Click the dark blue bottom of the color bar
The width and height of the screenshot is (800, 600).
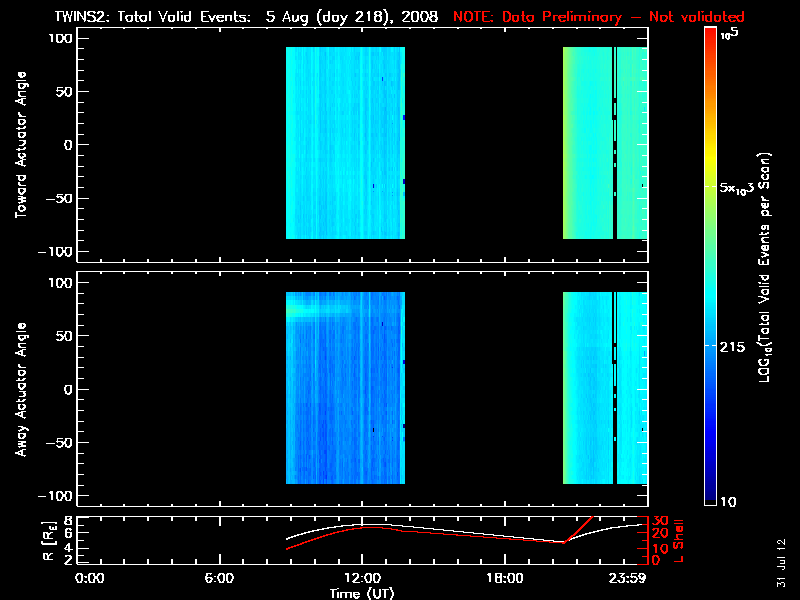tap(710, 495)
